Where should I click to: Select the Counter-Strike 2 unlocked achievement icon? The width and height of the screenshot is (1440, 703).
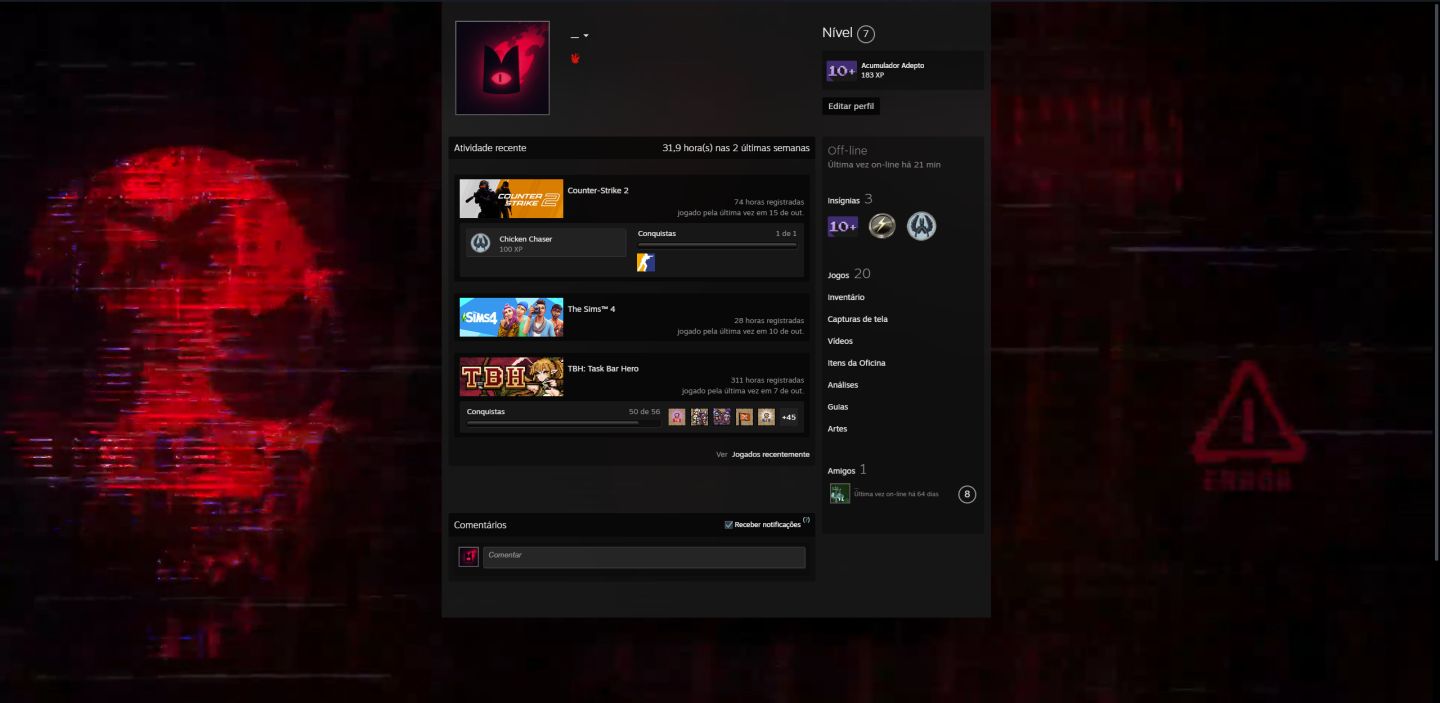646,263
